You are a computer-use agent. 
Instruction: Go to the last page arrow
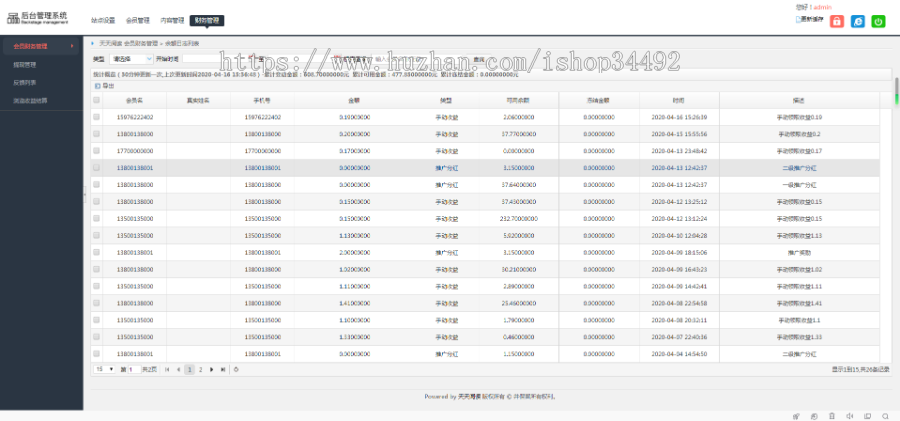click(x=223, y=369)
